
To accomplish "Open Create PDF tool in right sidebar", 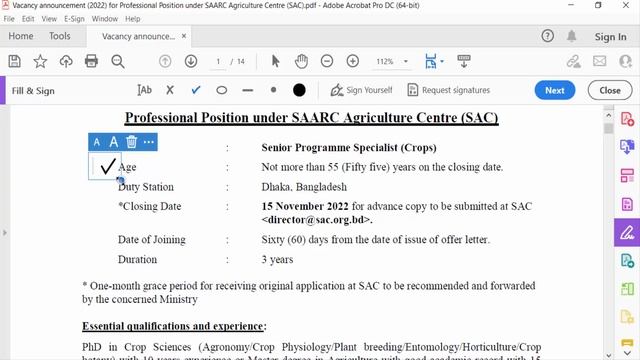I will (x=627, y=119).
